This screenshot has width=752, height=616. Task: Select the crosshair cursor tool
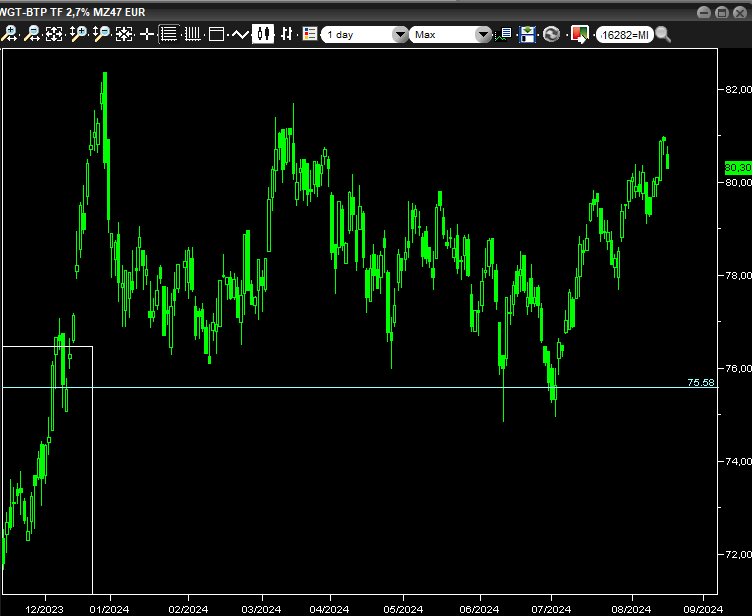tap(147, 34)
